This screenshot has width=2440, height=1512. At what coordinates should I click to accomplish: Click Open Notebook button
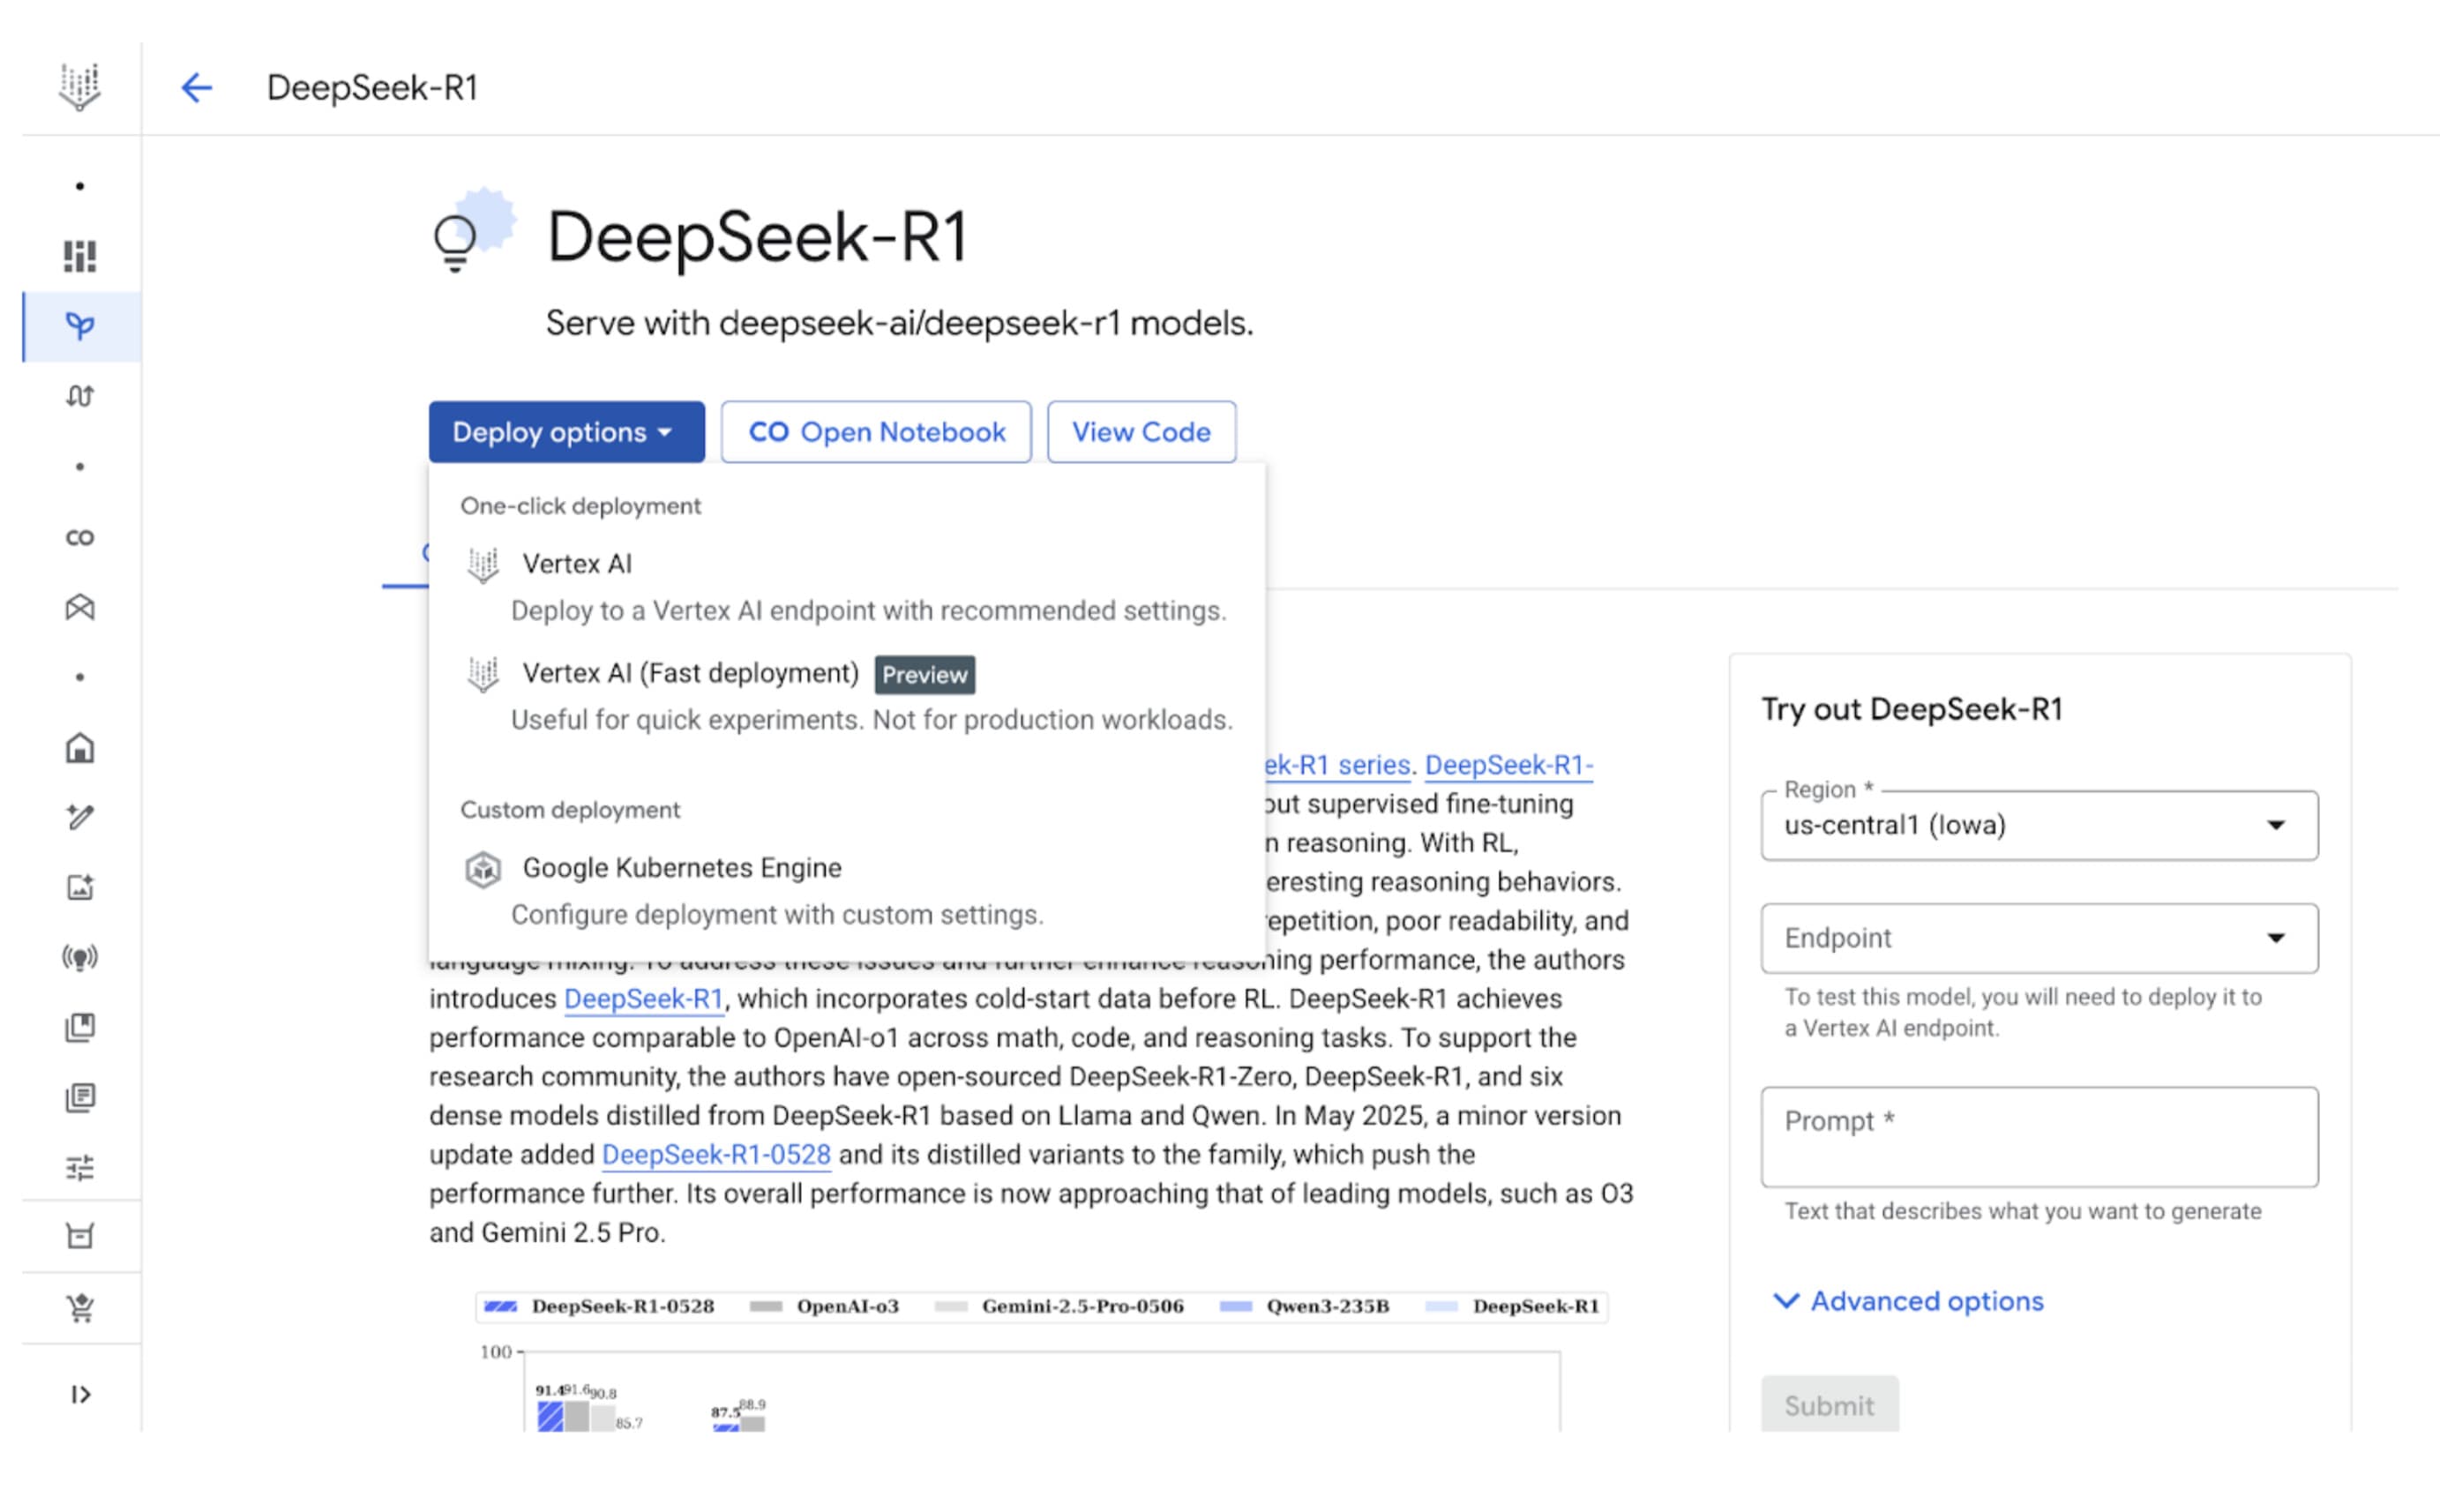coord(876,432)
